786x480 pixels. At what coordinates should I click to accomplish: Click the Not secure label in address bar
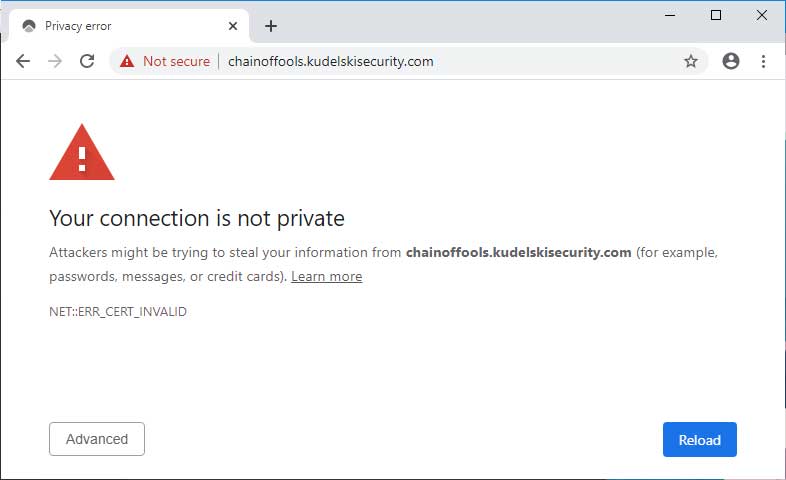click(176, 61)
